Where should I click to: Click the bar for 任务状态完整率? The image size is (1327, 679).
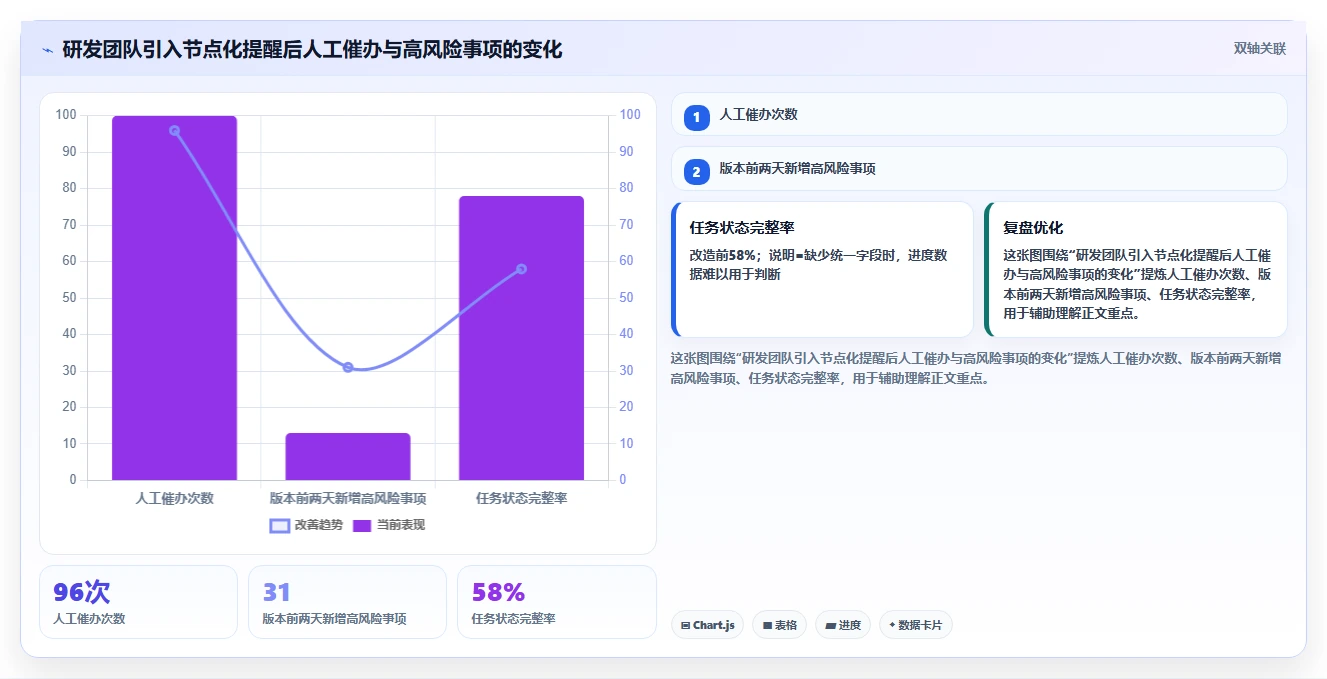pos(521,338)
